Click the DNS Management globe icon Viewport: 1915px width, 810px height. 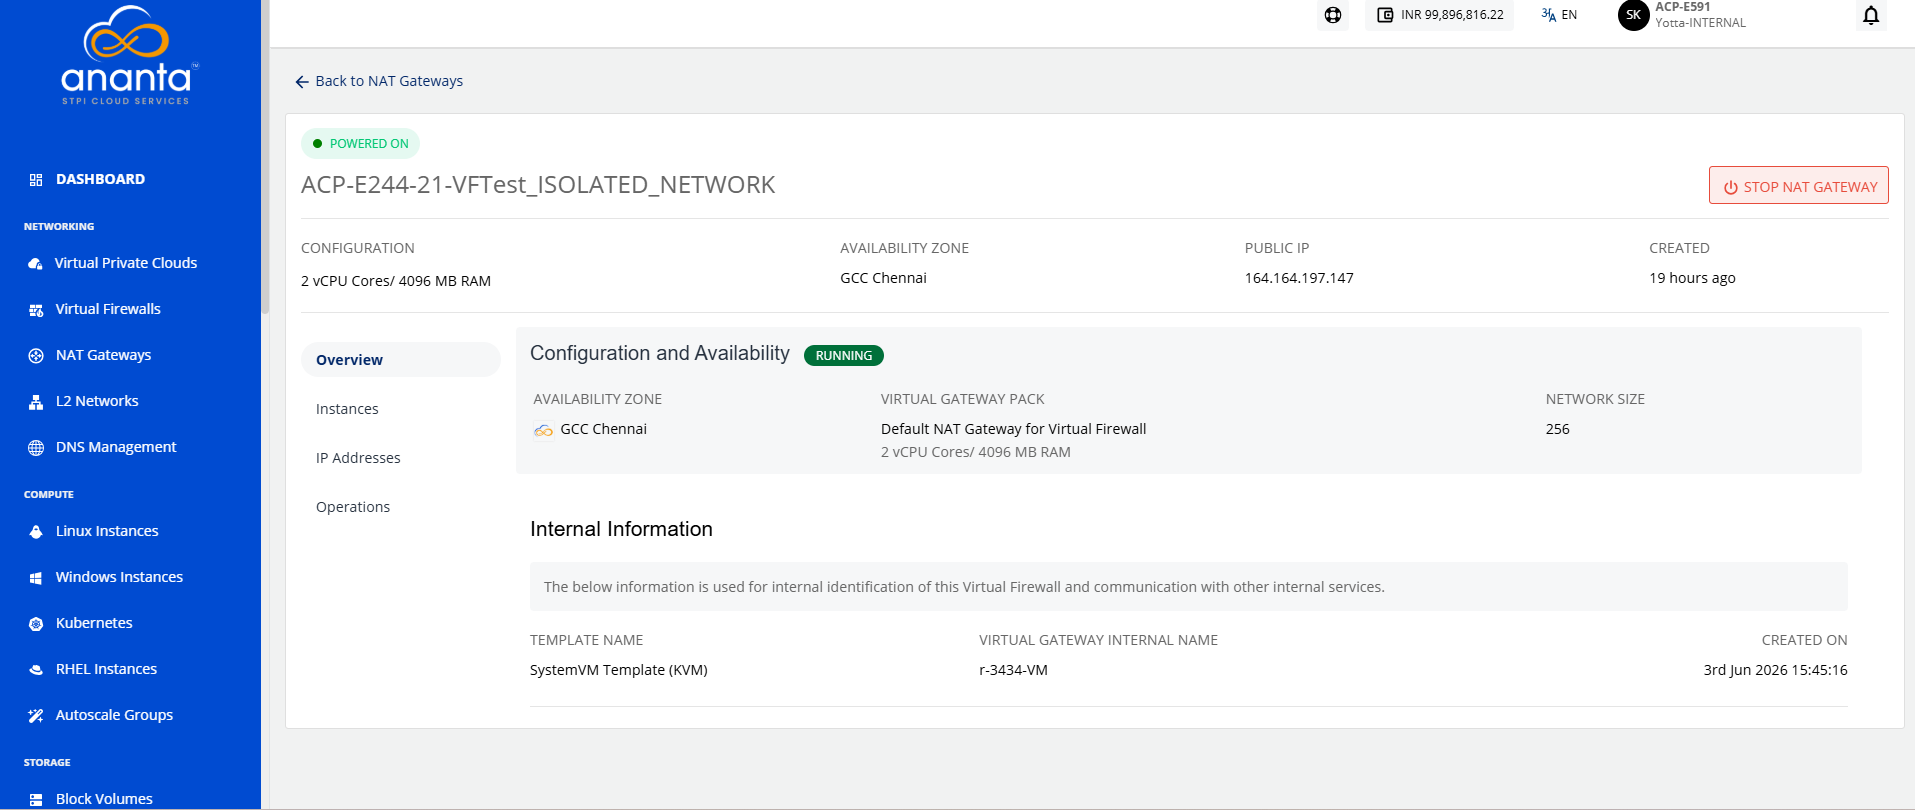36,448
